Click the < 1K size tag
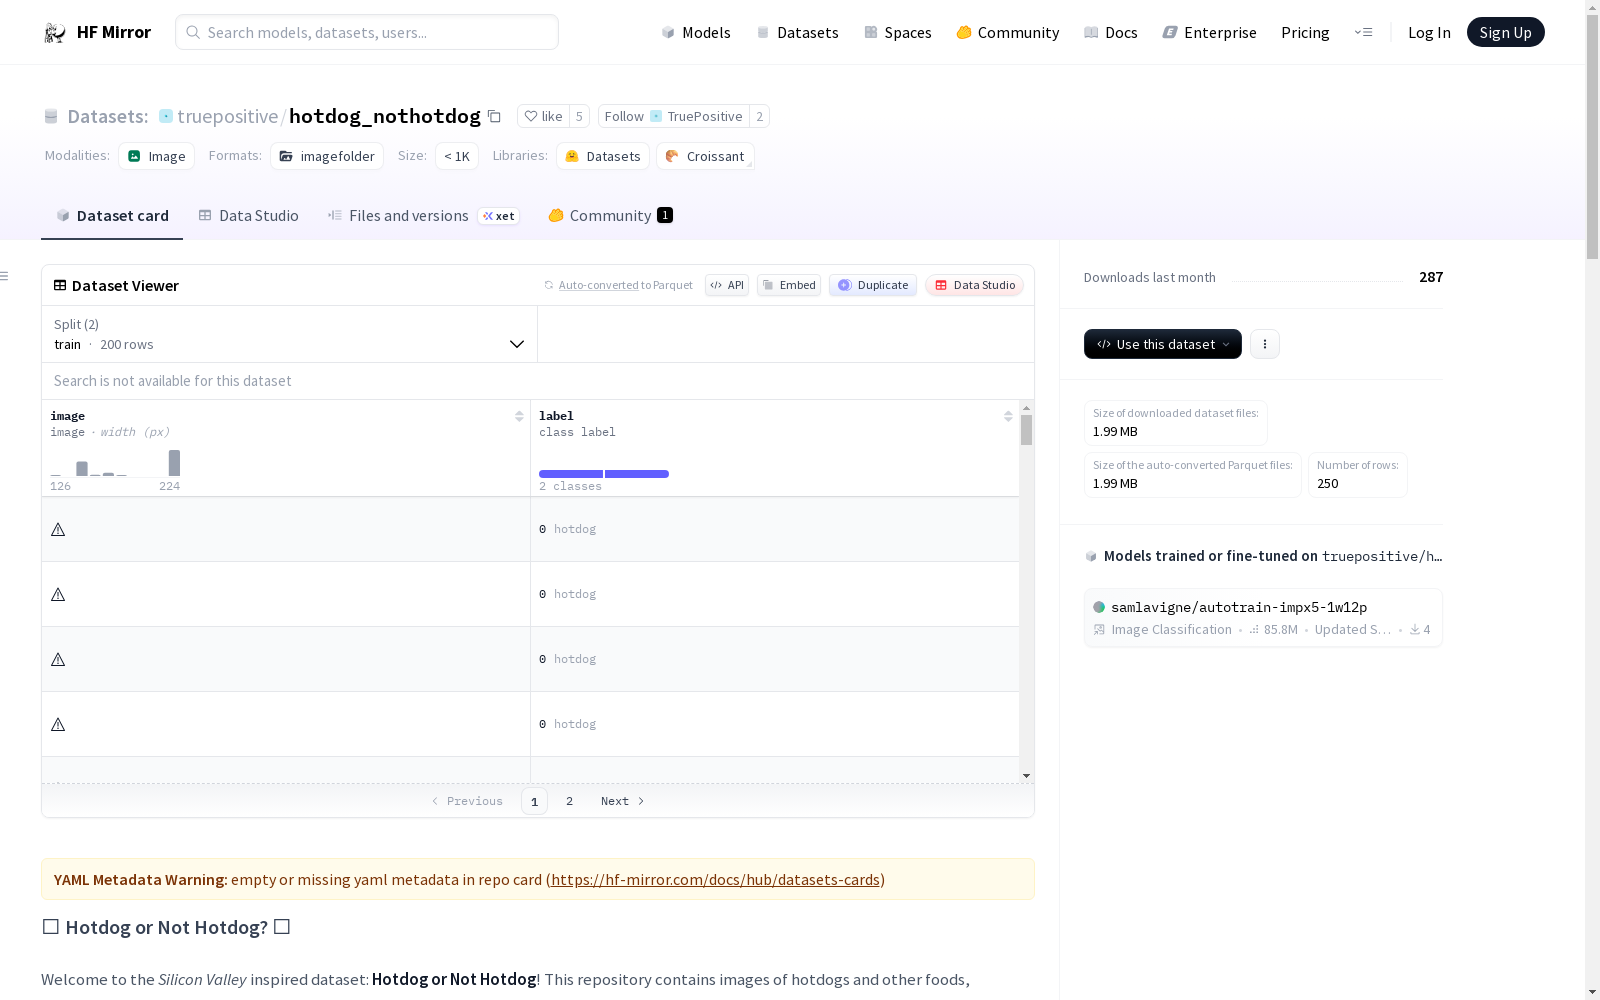The width and height of the screenshot is (1600, 1000). tap(457, 156)
